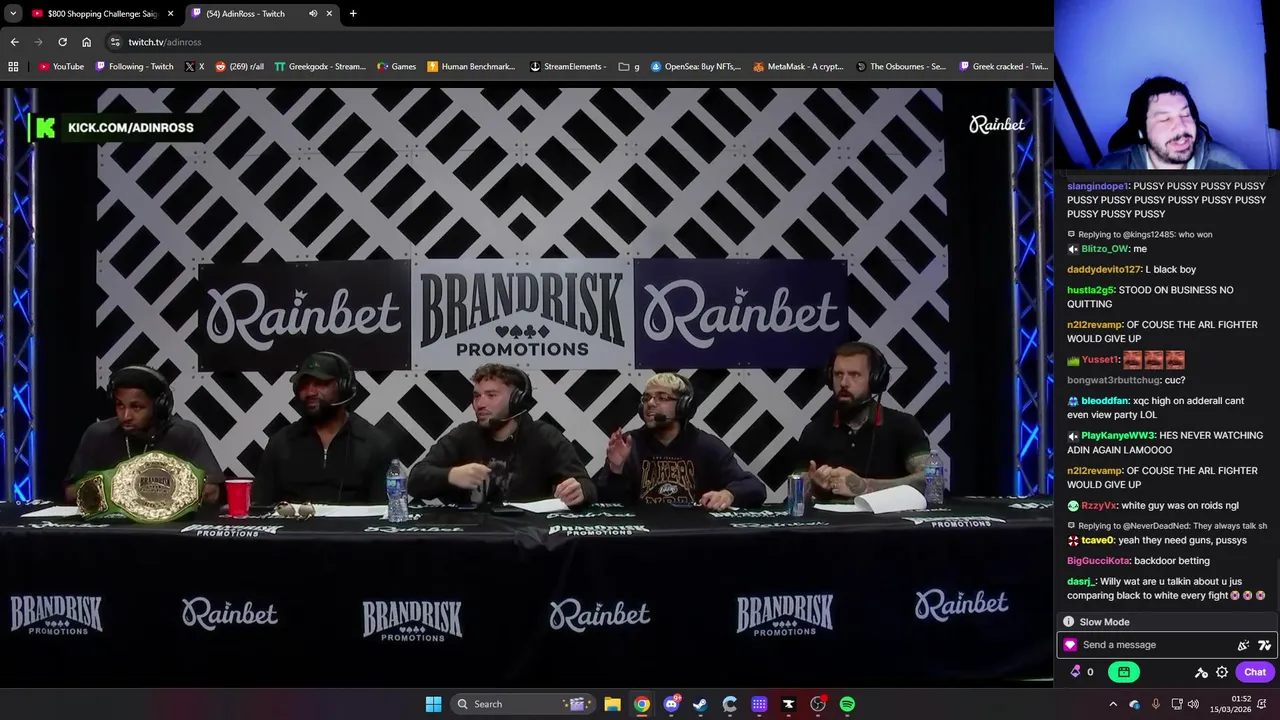Click the dasrj_ chat username
Screen dimensions: 1280x720
[1081, 581]
